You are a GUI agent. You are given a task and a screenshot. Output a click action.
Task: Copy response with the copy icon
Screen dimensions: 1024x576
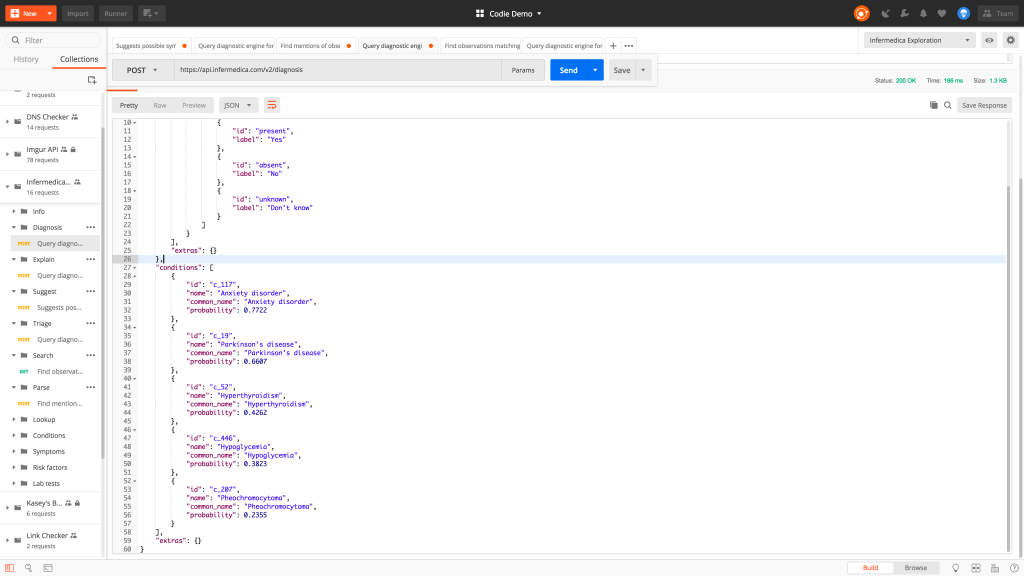point(934,105)
